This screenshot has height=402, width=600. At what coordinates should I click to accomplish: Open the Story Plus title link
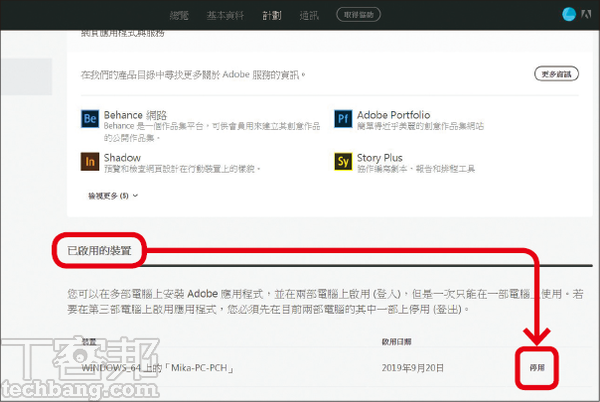click(x=380, y=158)
